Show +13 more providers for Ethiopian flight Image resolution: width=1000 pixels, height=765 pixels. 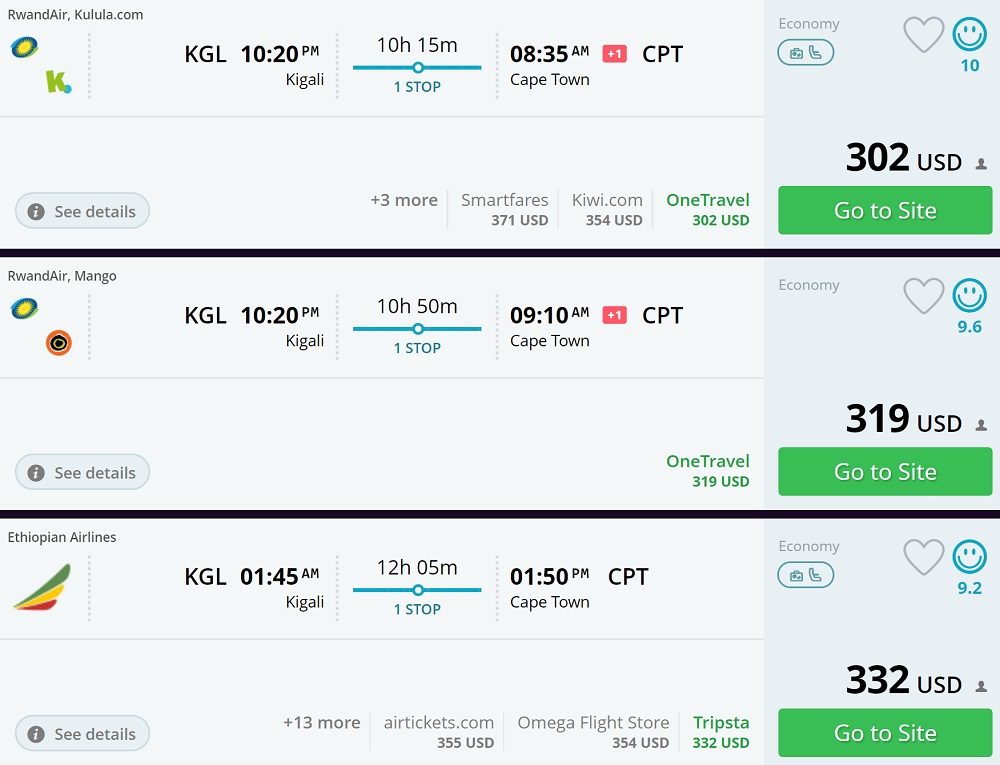[321, 722]
